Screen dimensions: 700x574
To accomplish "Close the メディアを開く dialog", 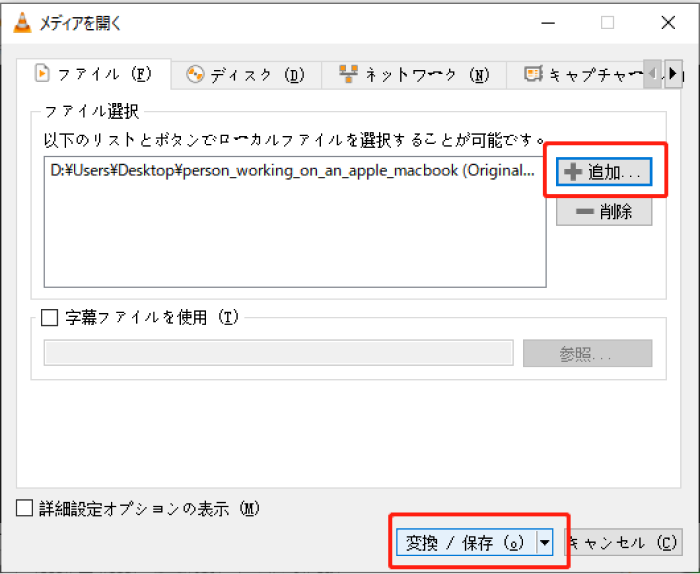I will [x=668, y=23].
